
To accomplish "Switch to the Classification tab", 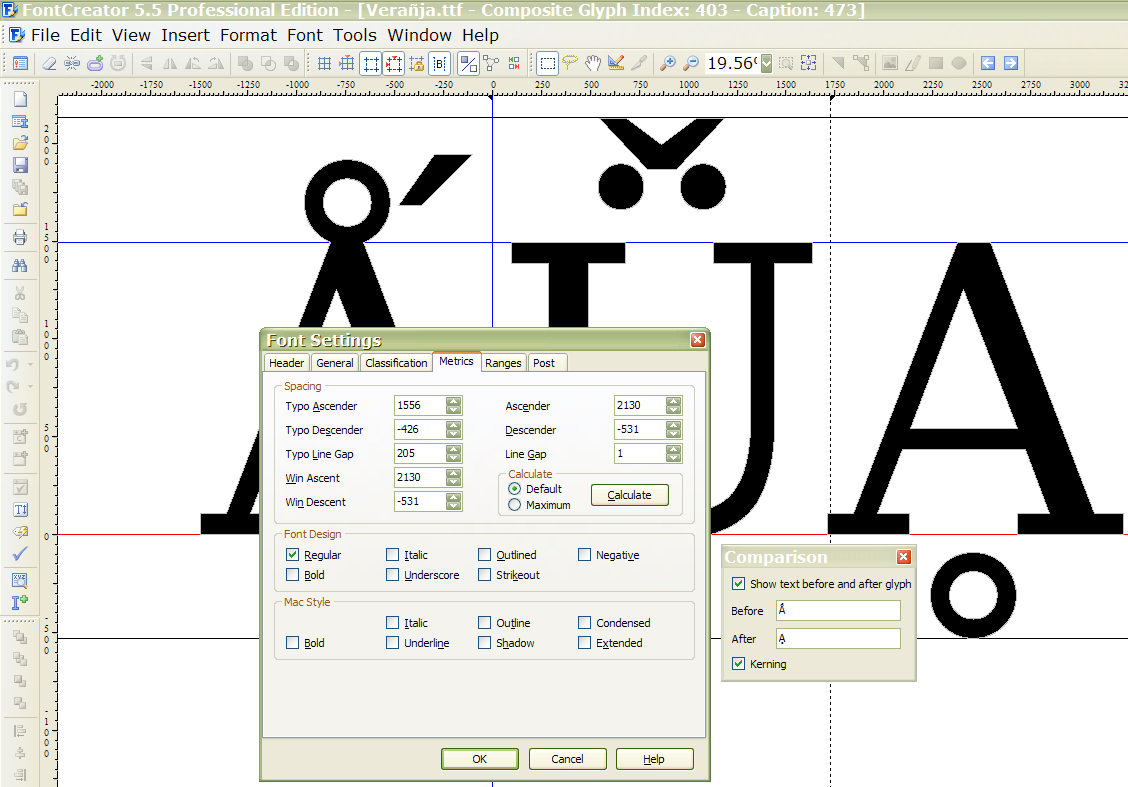I will [x=395, y=363].
